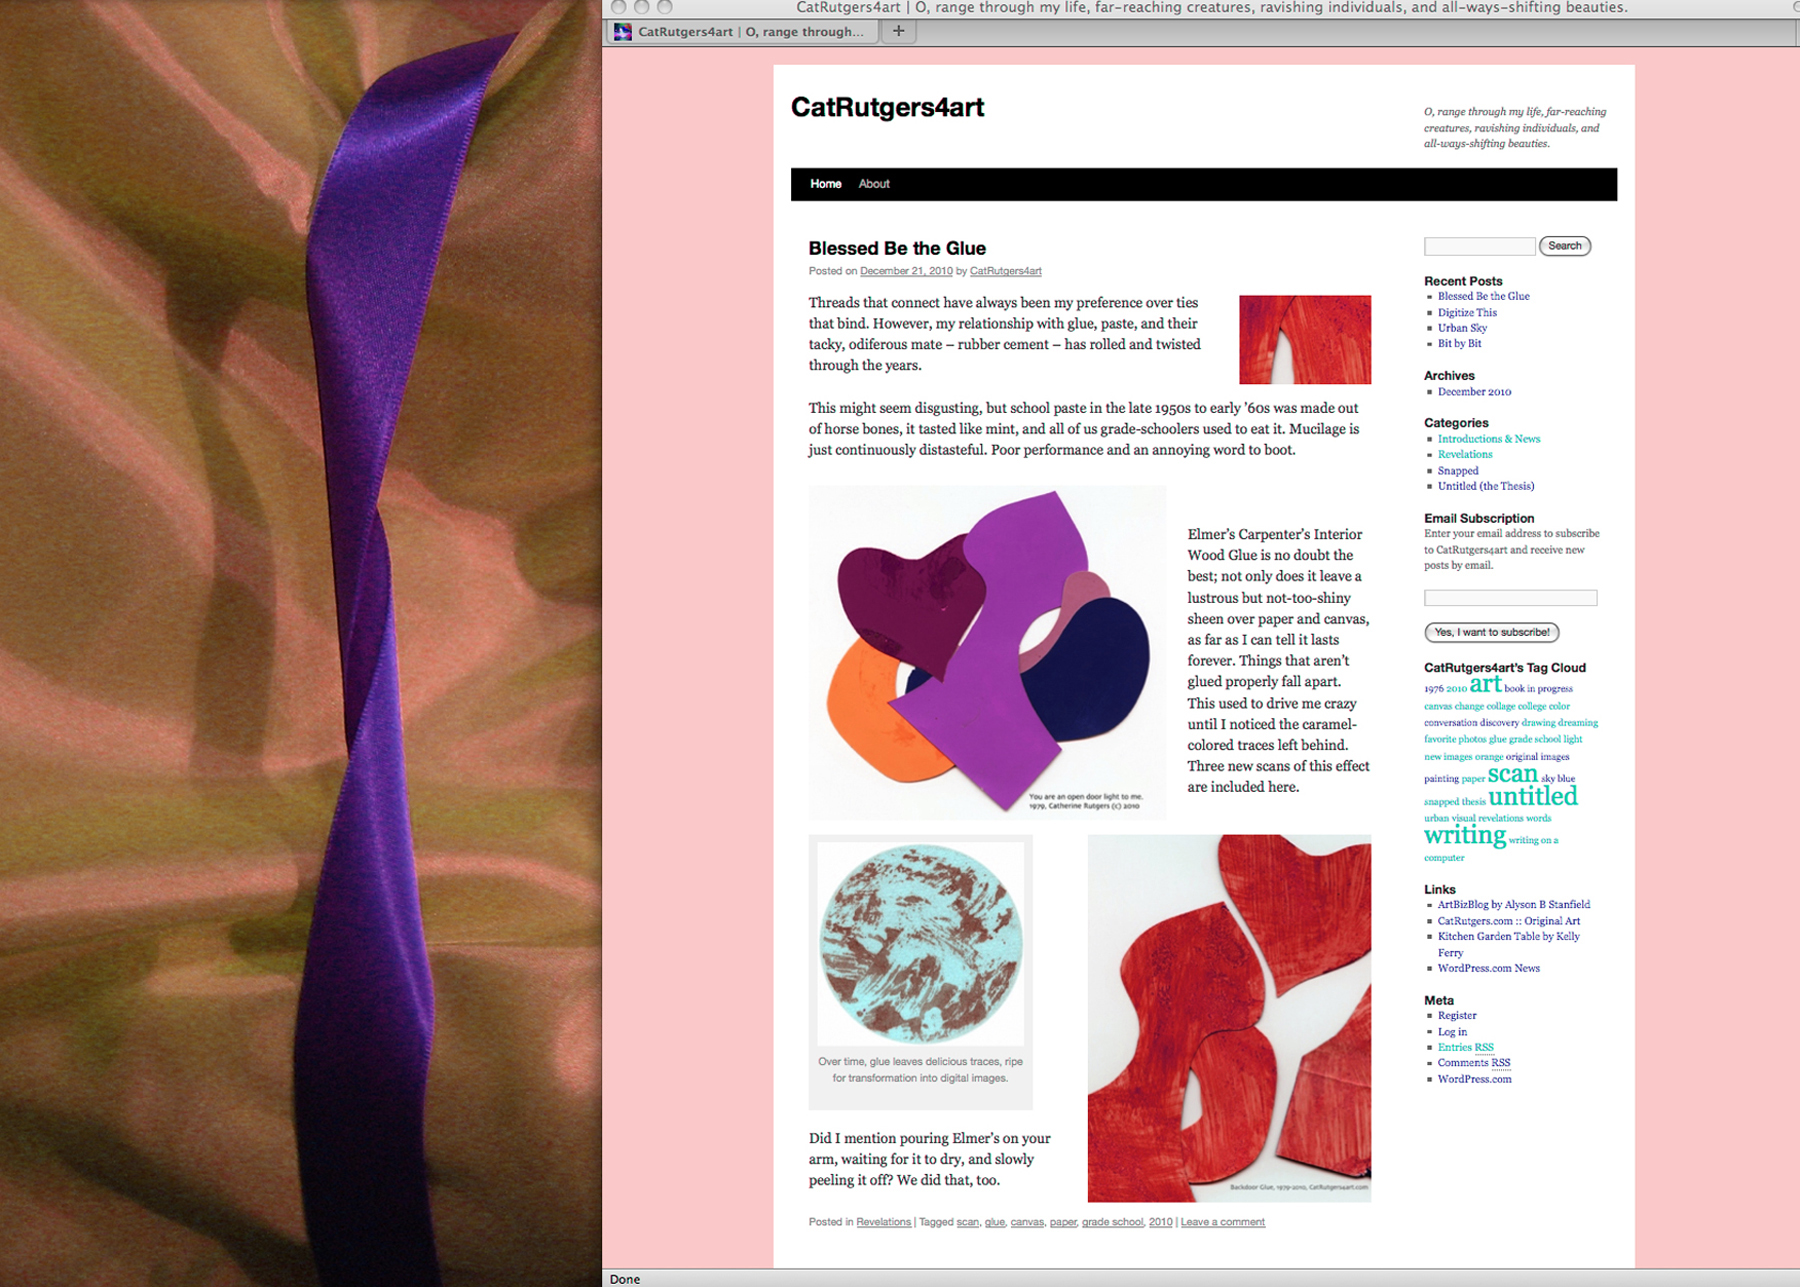Click the 'writing' tag in cloud
Screen dimensions: 1800x1287
(1464, 835)
